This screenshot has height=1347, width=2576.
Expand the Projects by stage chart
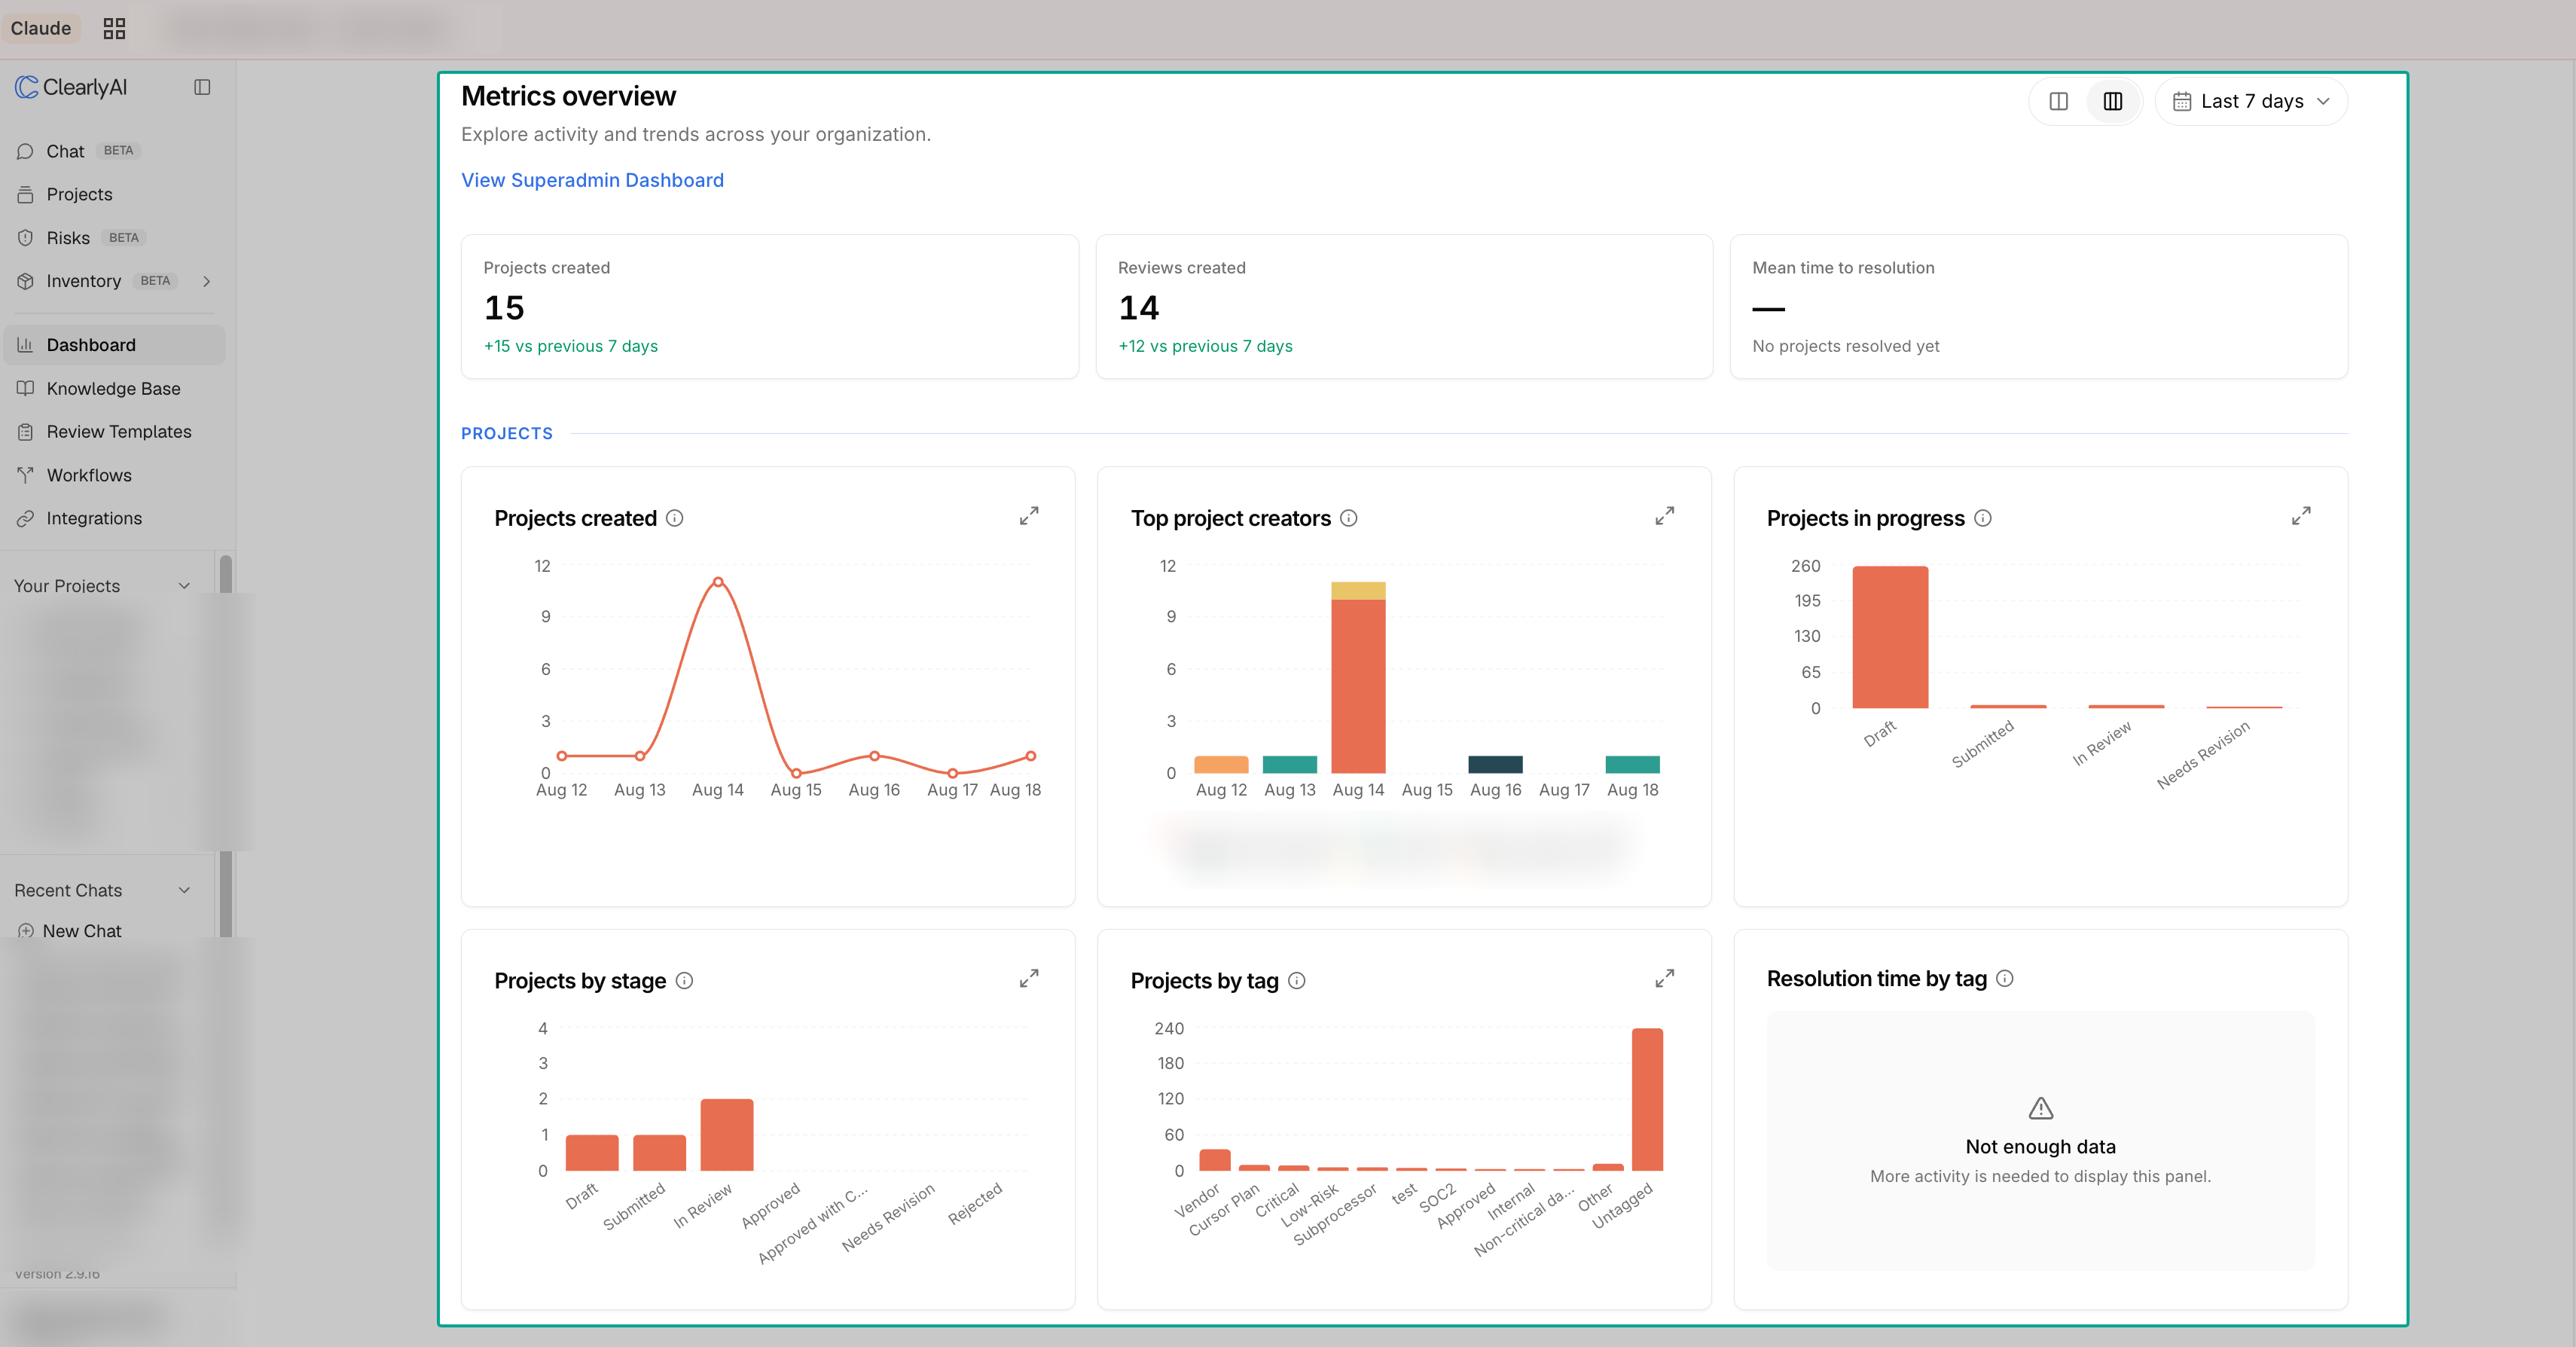coord(1029,978)
